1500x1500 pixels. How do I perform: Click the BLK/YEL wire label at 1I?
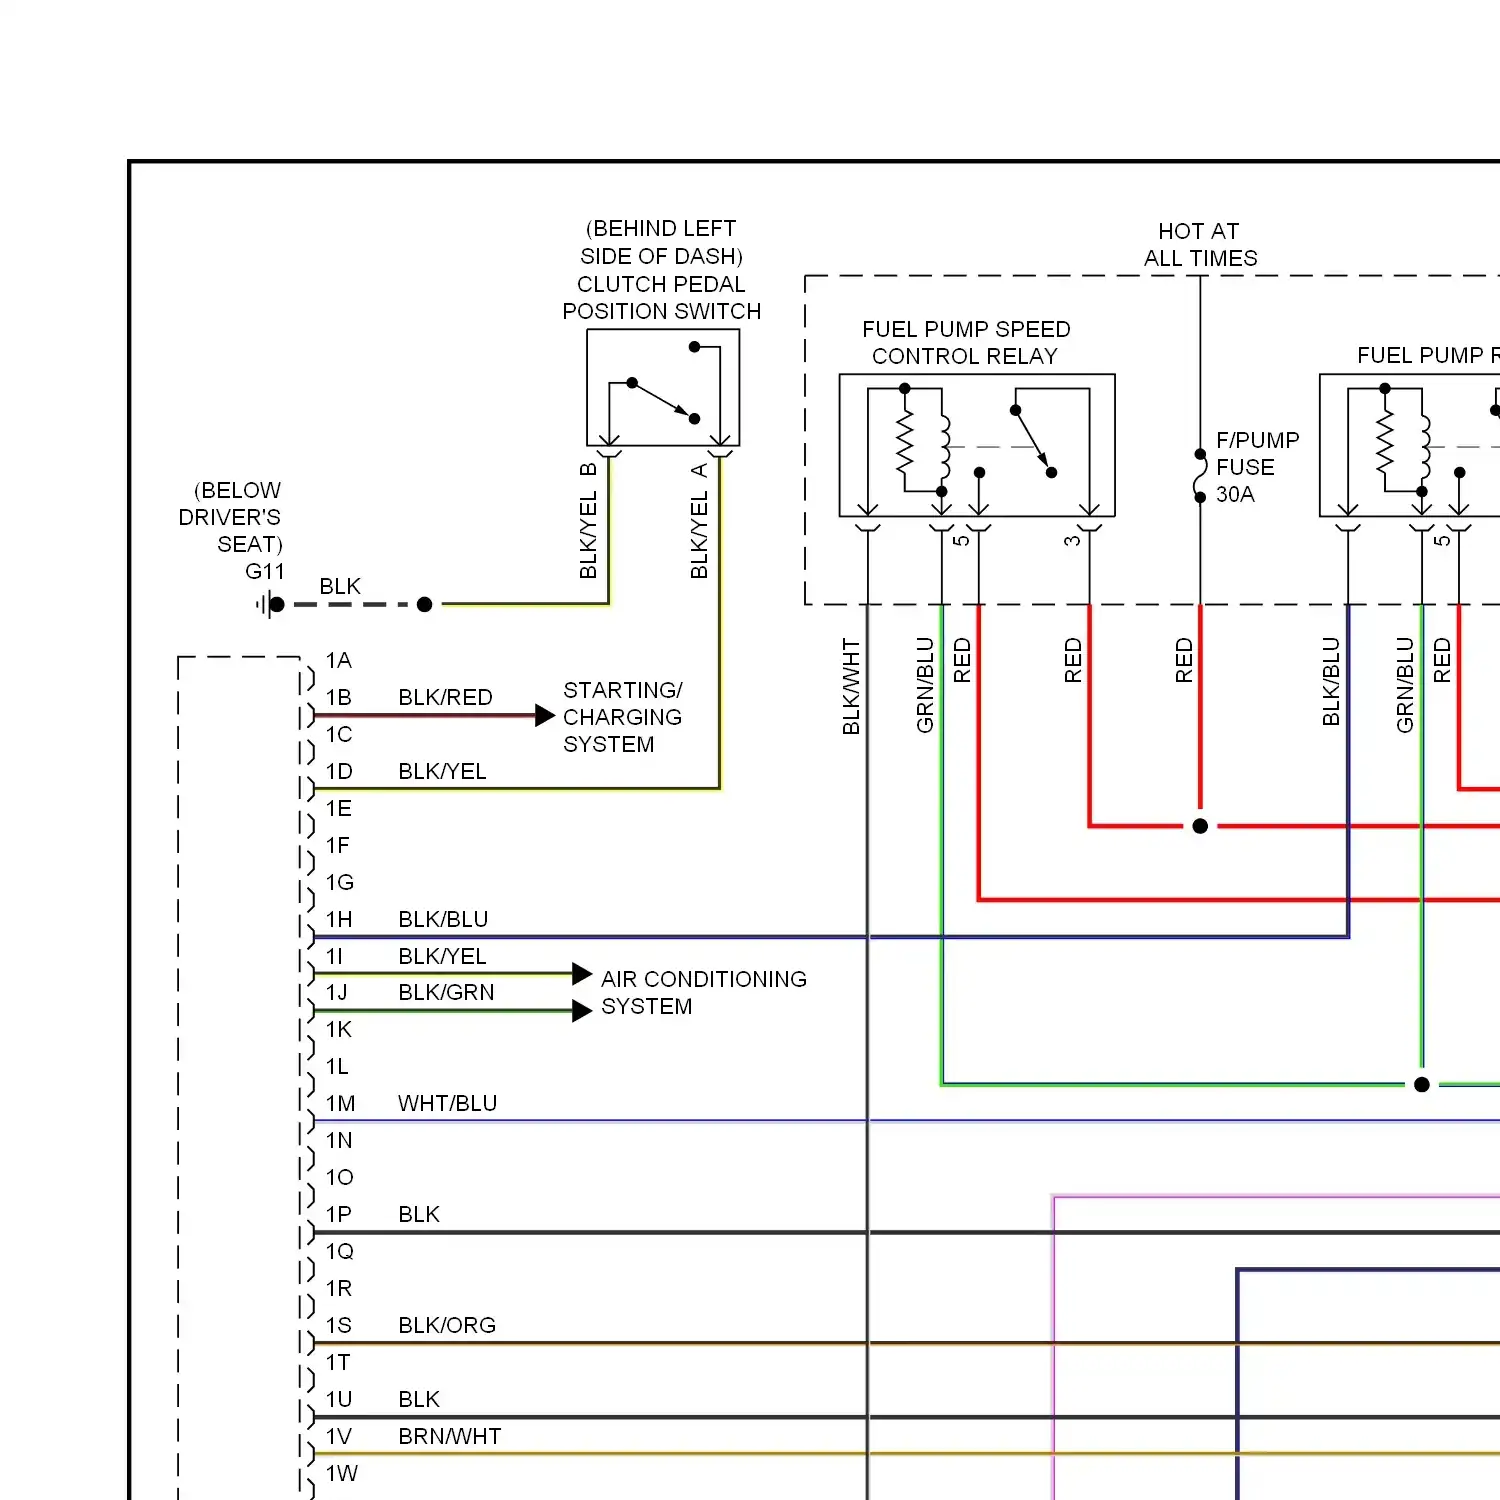tap(442, 956)
